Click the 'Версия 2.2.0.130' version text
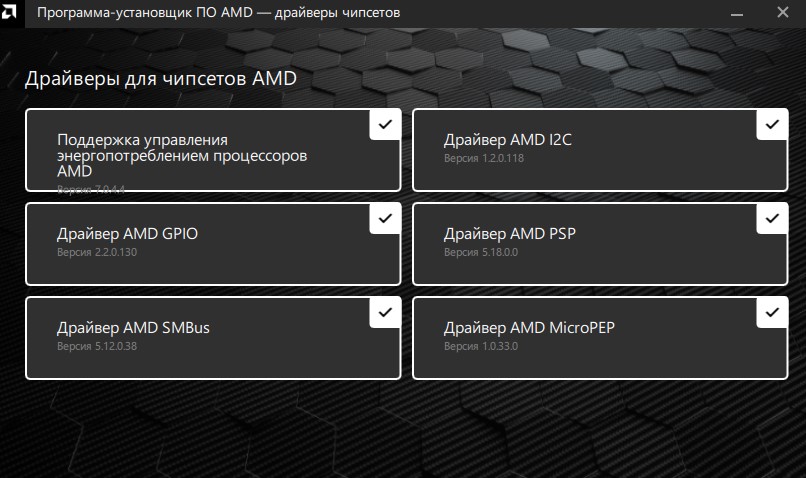The height and width of the screenshot is (478, 806). (x=97, y=252)
